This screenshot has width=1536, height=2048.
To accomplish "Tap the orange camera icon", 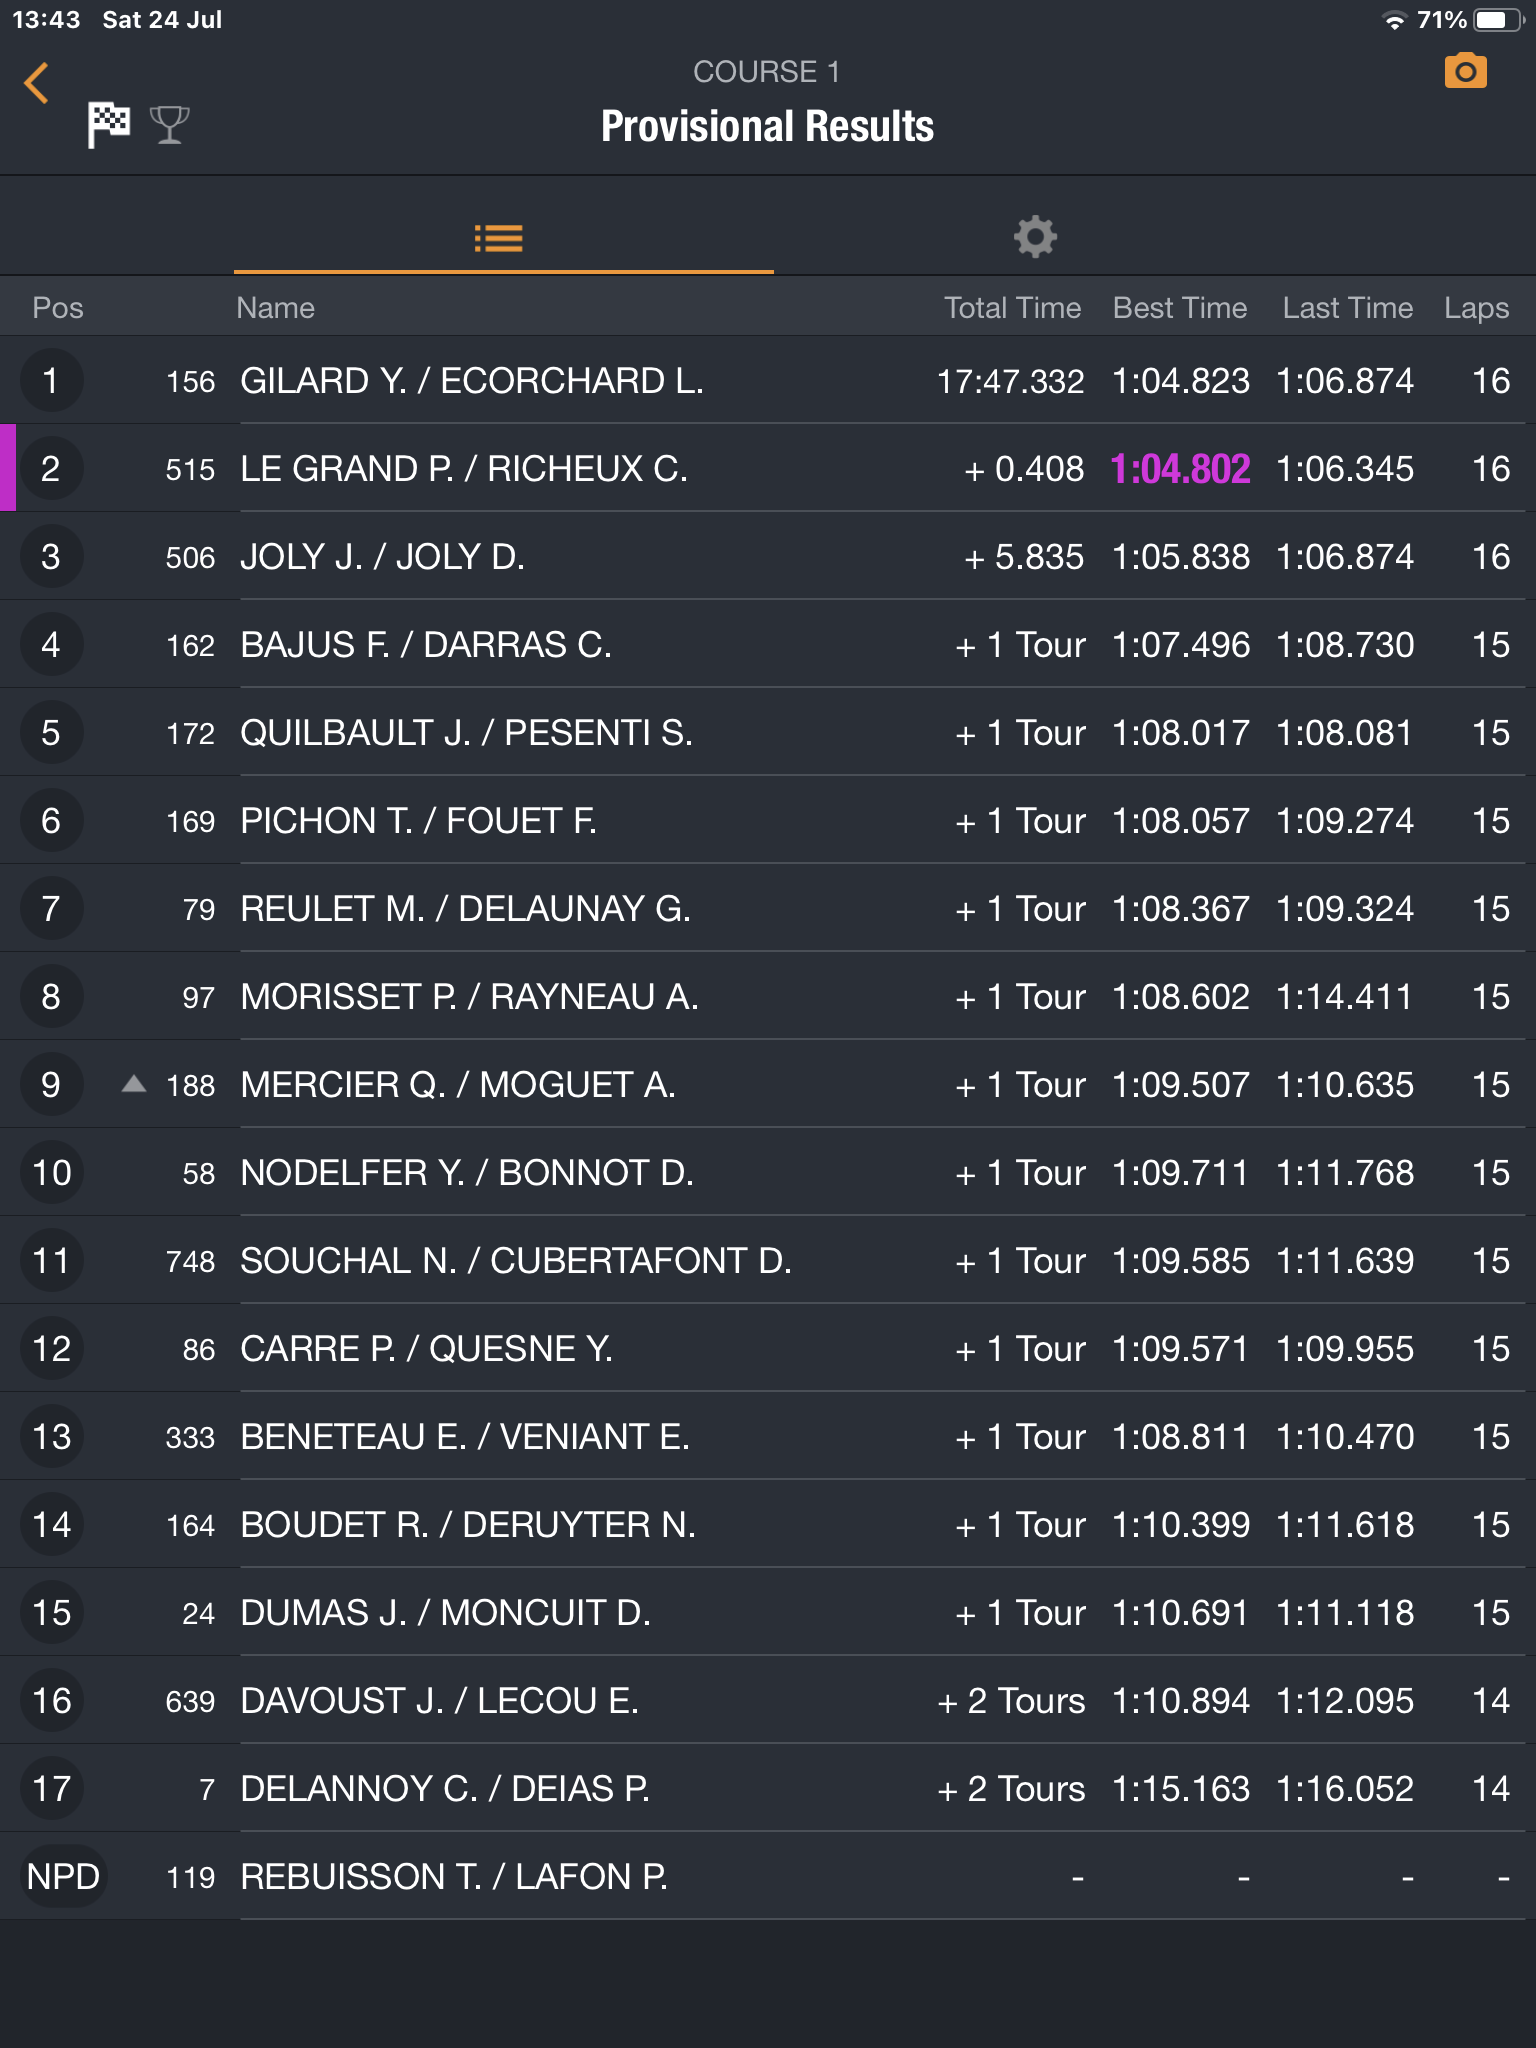I will [1465, 72].
